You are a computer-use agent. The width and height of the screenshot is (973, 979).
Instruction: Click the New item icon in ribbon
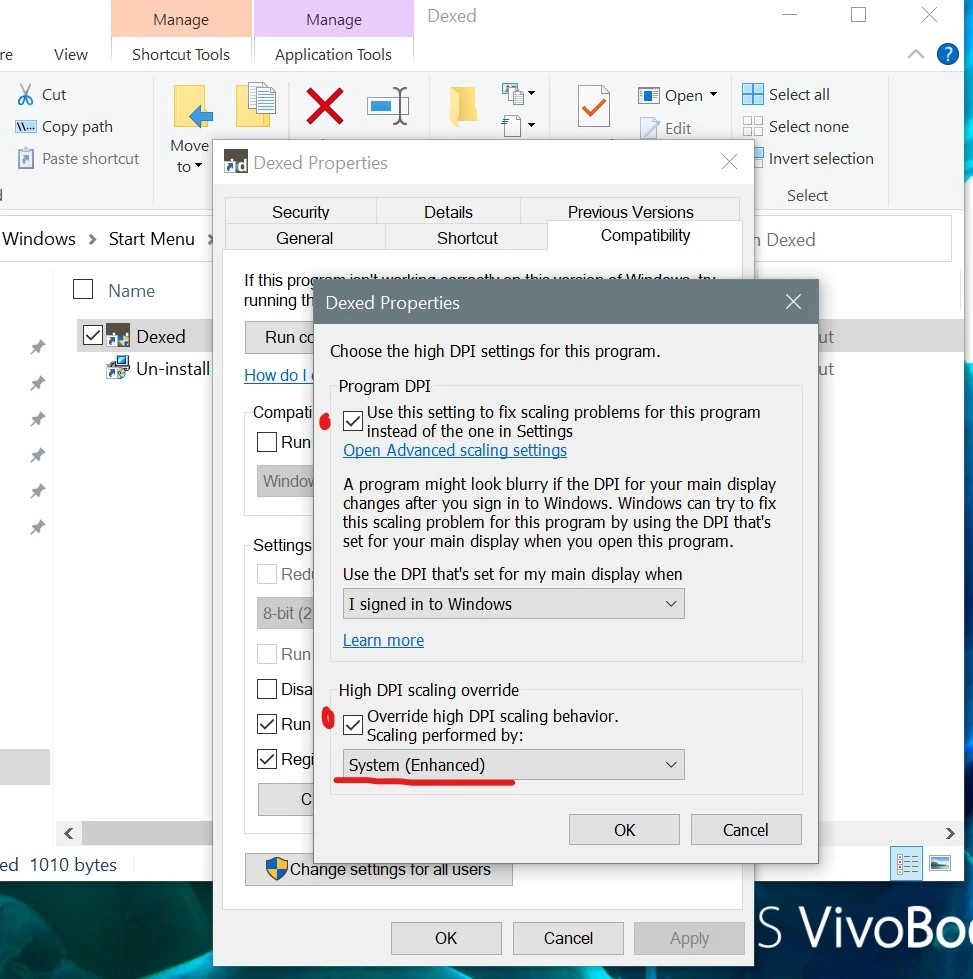click(x=513, y=94)
